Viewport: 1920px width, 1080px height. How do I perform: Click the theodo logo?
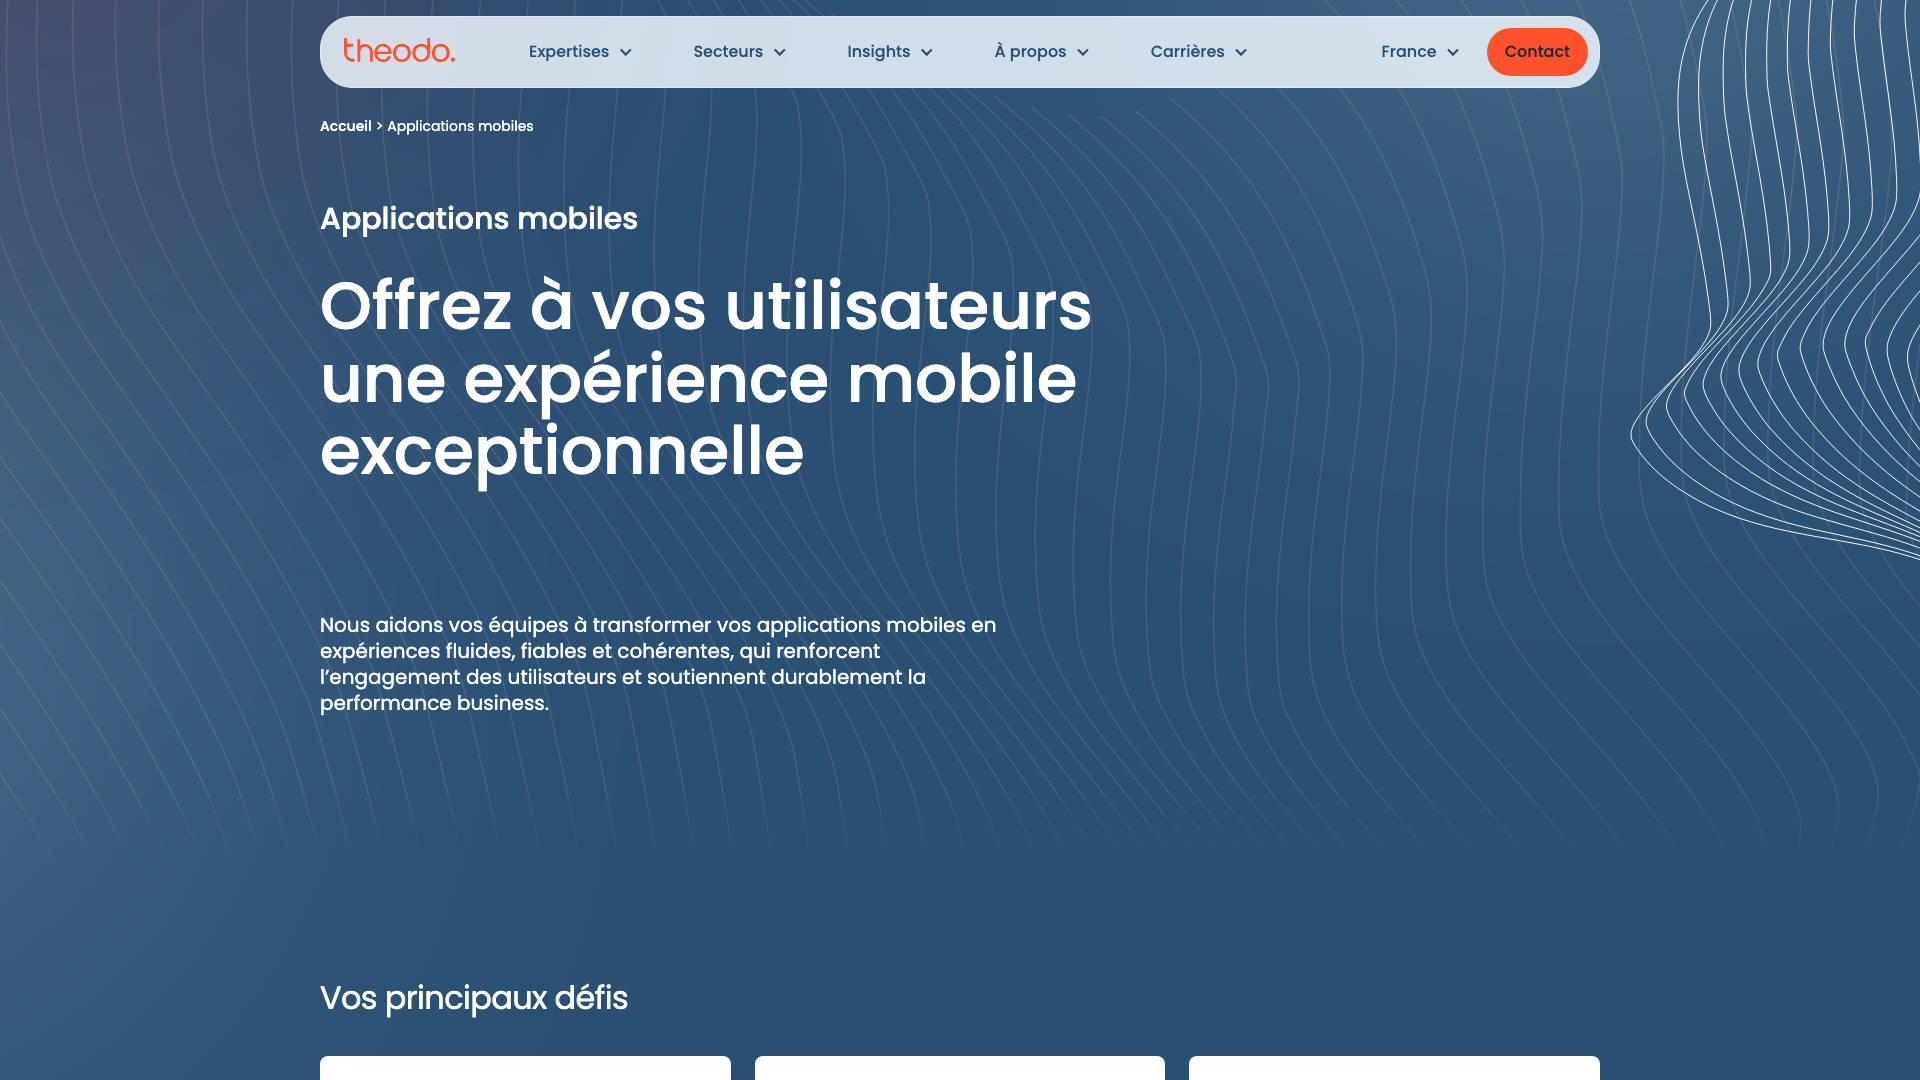click(399, 51)
